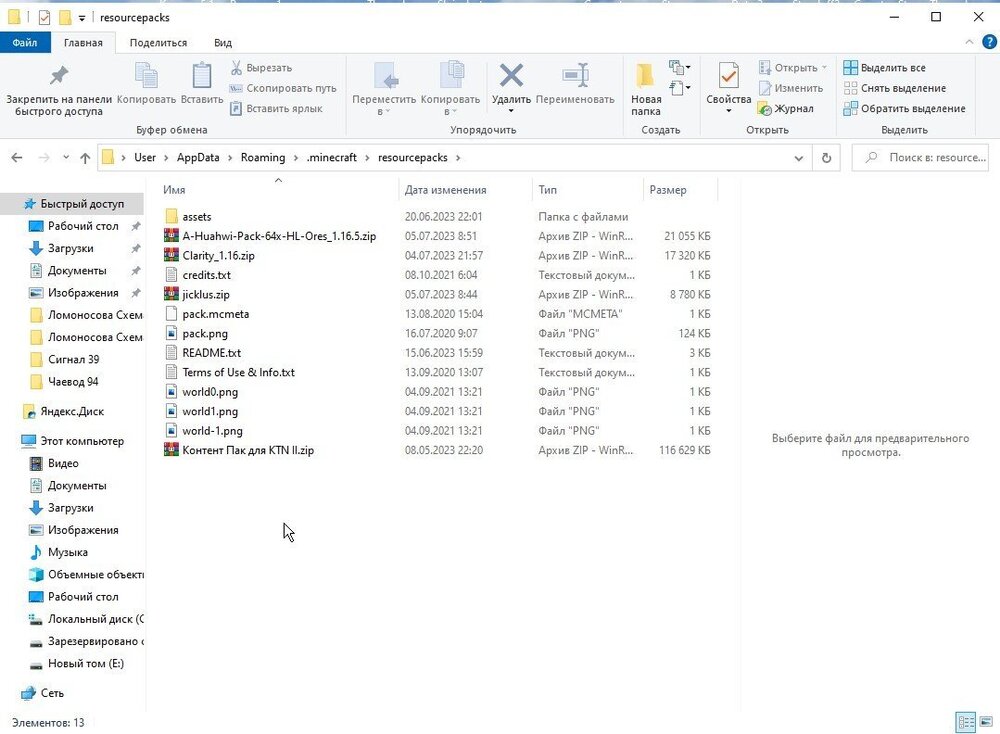Click Обратить выделение

click(904, 108)
